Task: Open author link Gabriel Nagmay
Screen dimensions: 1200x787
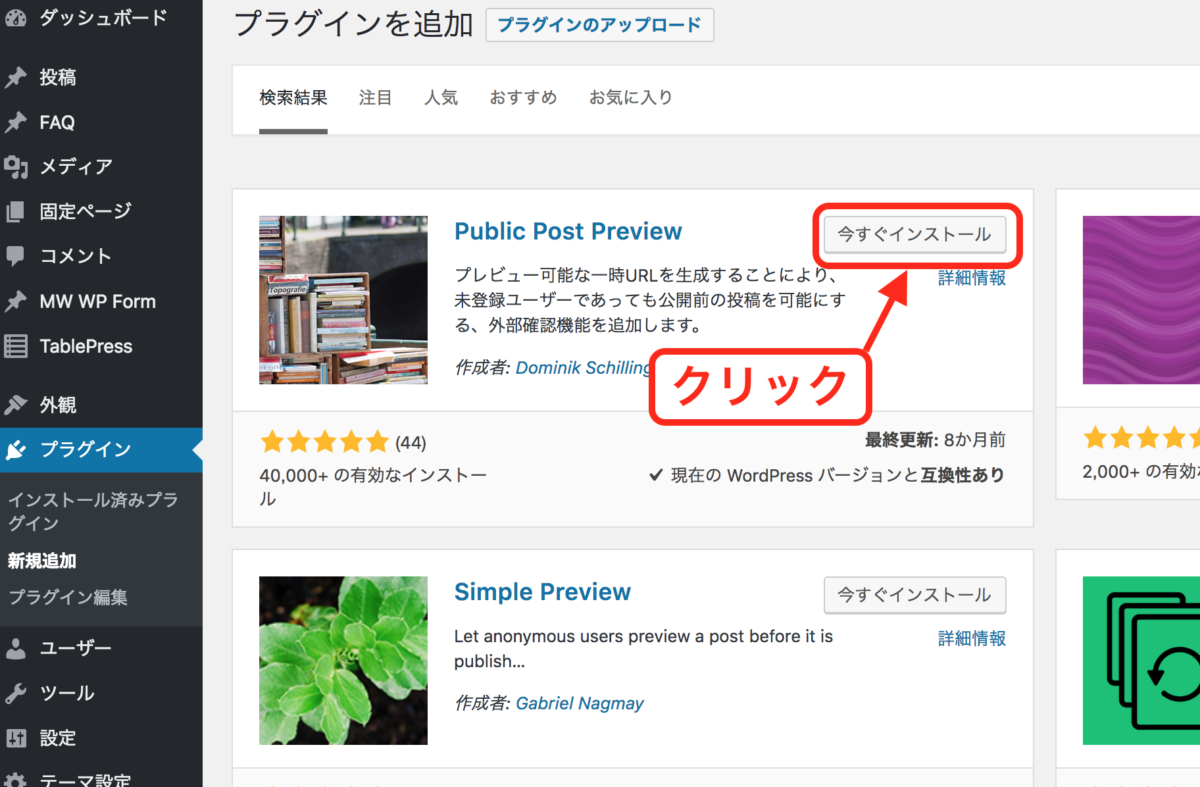Action: tap(580, 703)
